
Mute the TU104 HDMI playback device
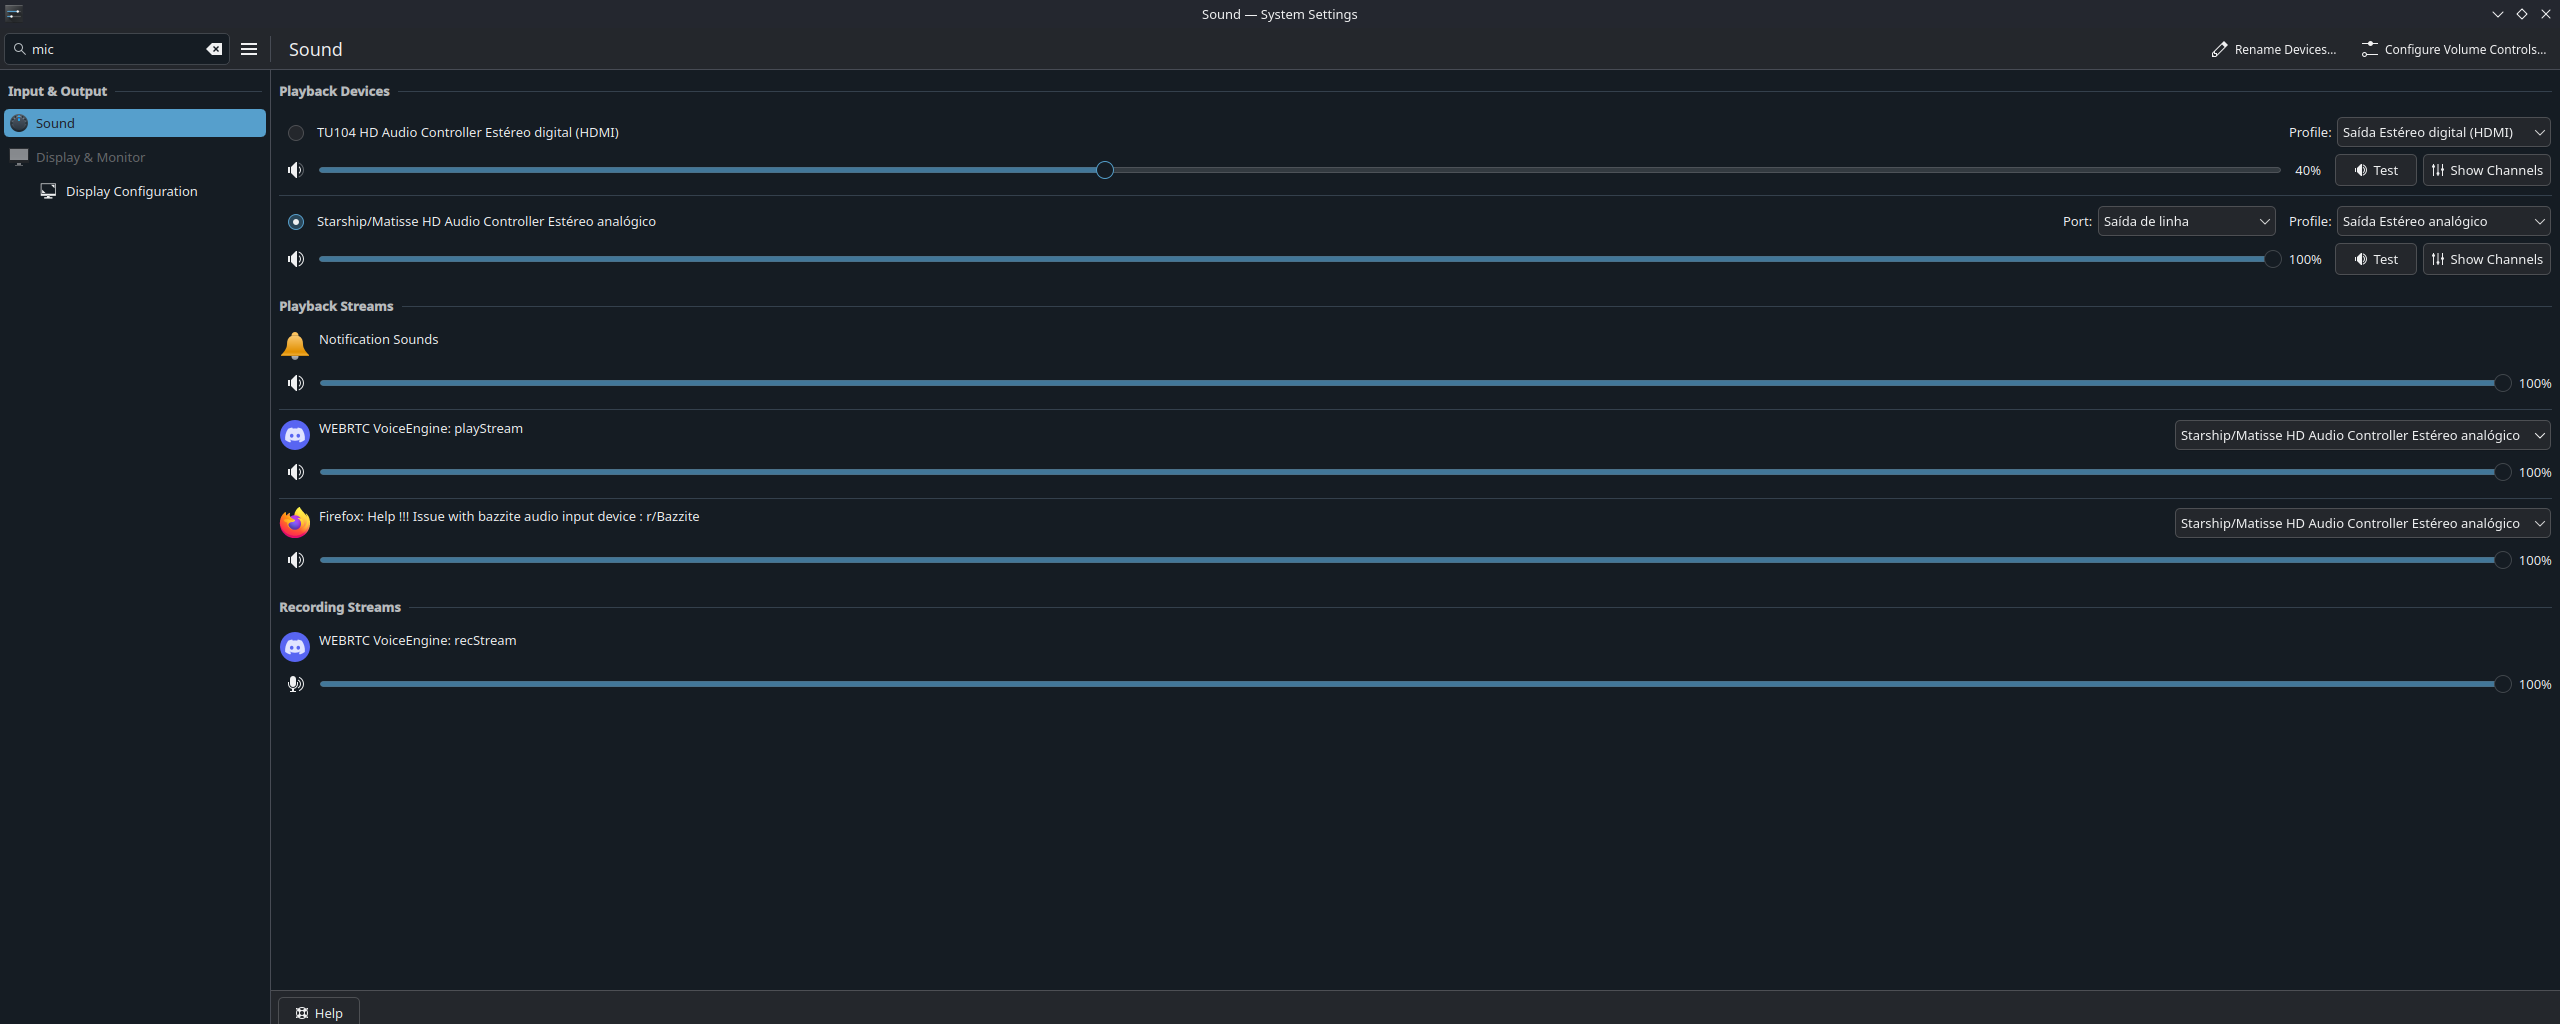[x=295, y=170]
